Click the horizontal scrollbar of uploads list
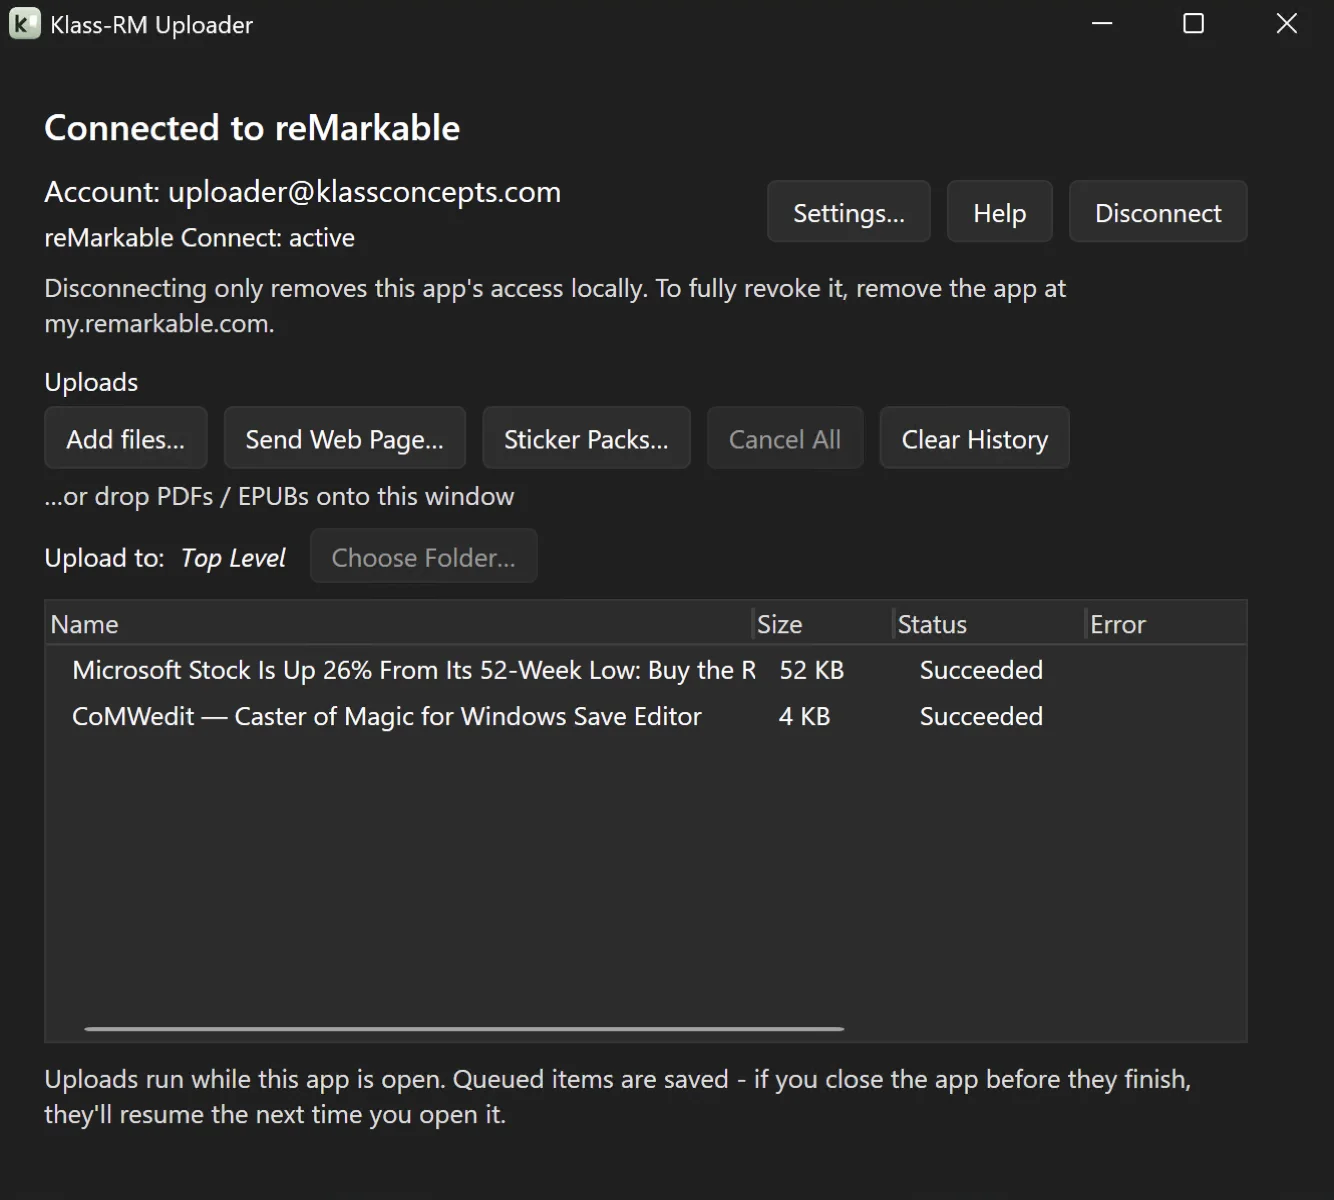The height and width of the screenshot is (1200, 1334). click(465, 1028)
